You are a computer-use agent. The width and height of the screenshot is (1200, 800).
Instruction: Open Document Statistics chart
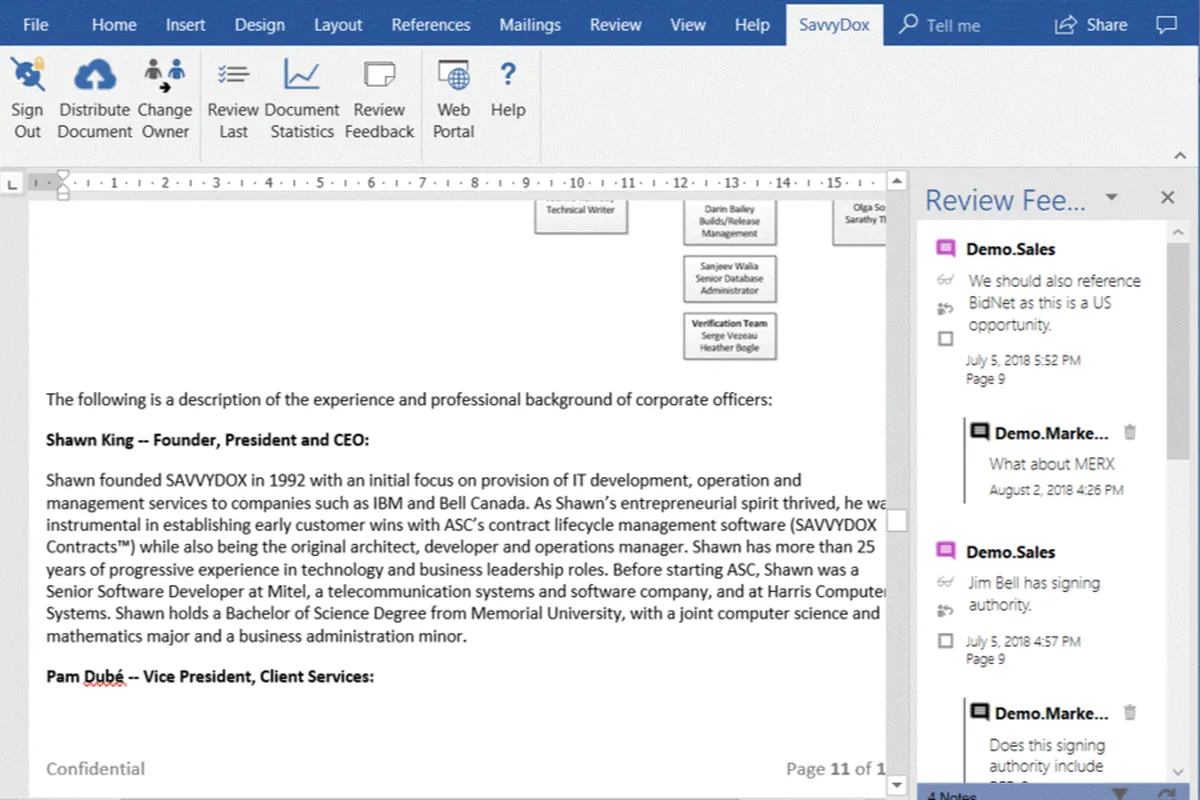point(301,75)
